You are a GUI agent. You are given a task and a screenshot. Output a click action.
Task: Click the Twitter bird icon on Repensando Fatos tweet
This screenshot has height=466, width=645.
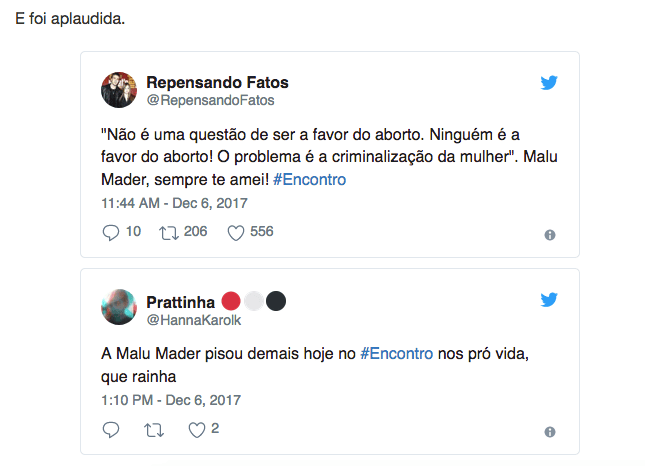pyautogui.click(x=549, y=83)
